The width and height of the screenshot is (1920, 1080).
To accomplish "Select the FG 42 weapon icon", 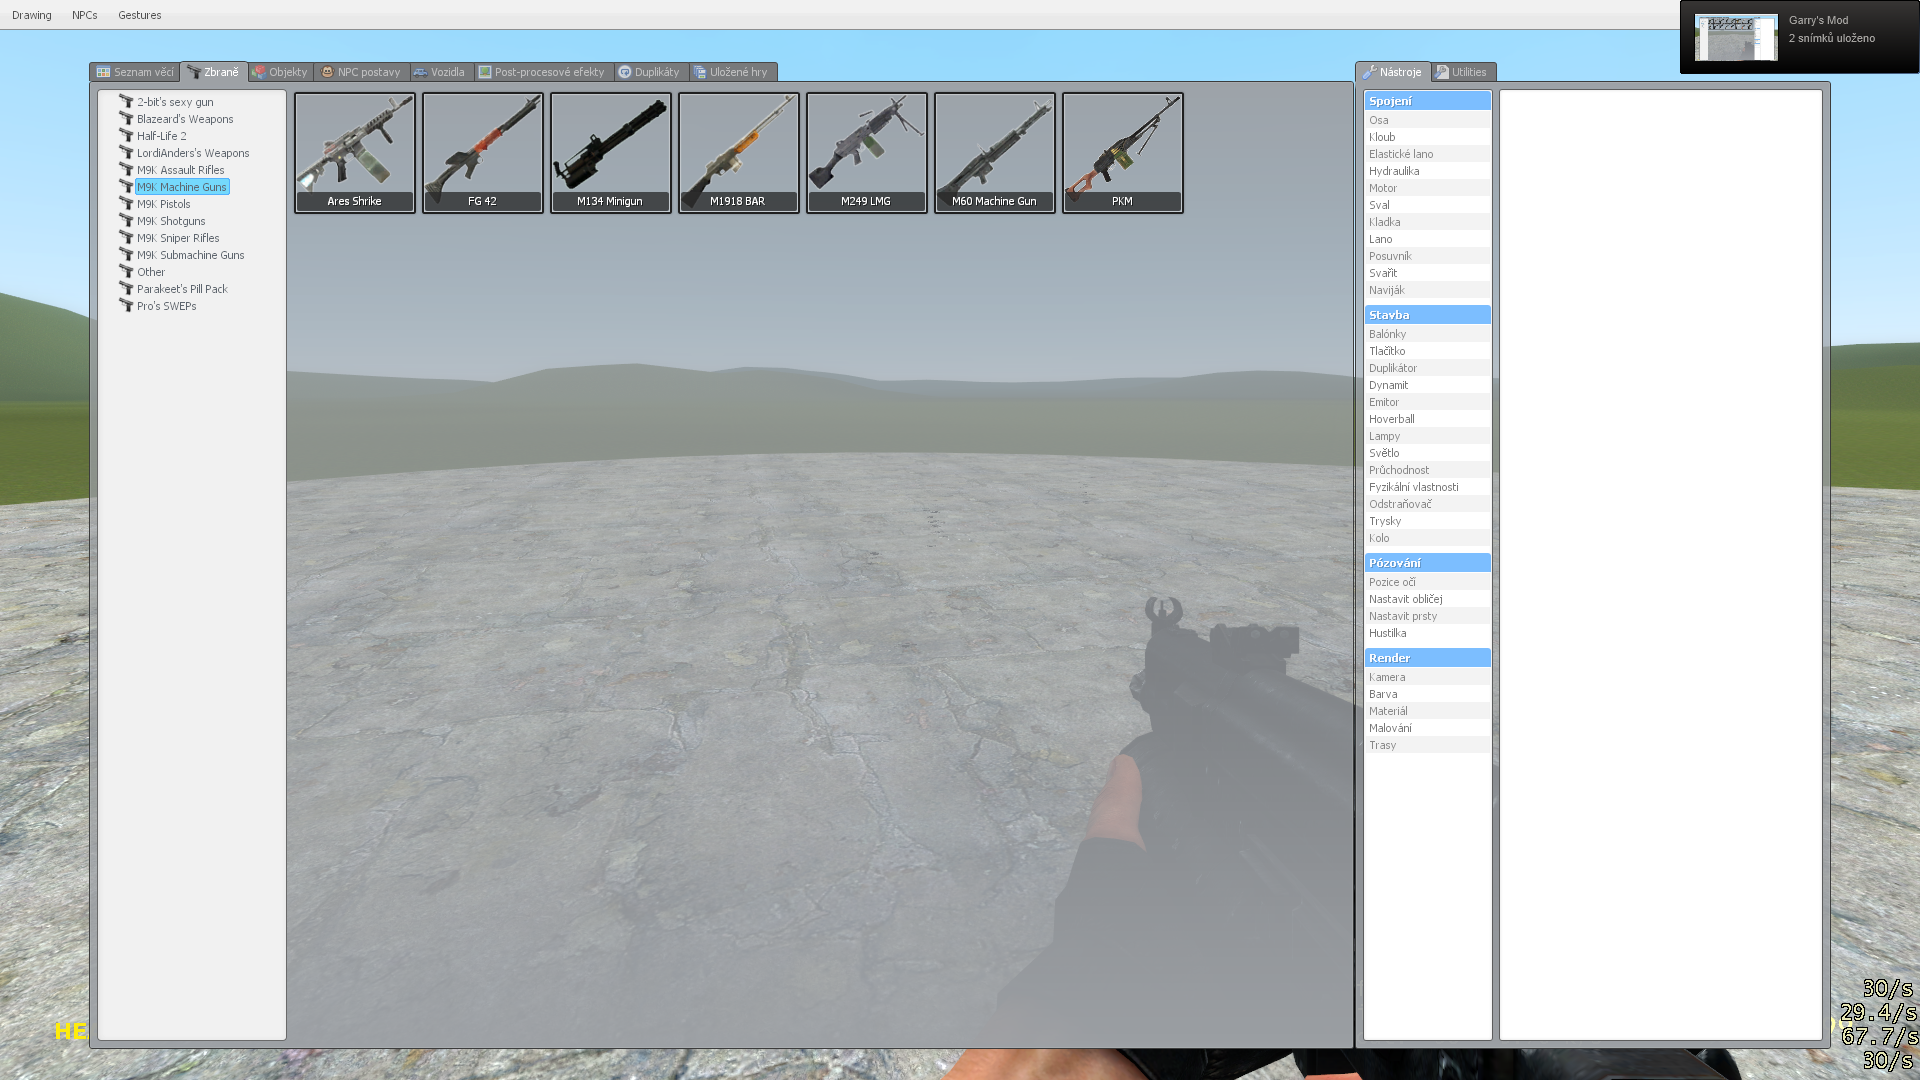I will [483, 153].
